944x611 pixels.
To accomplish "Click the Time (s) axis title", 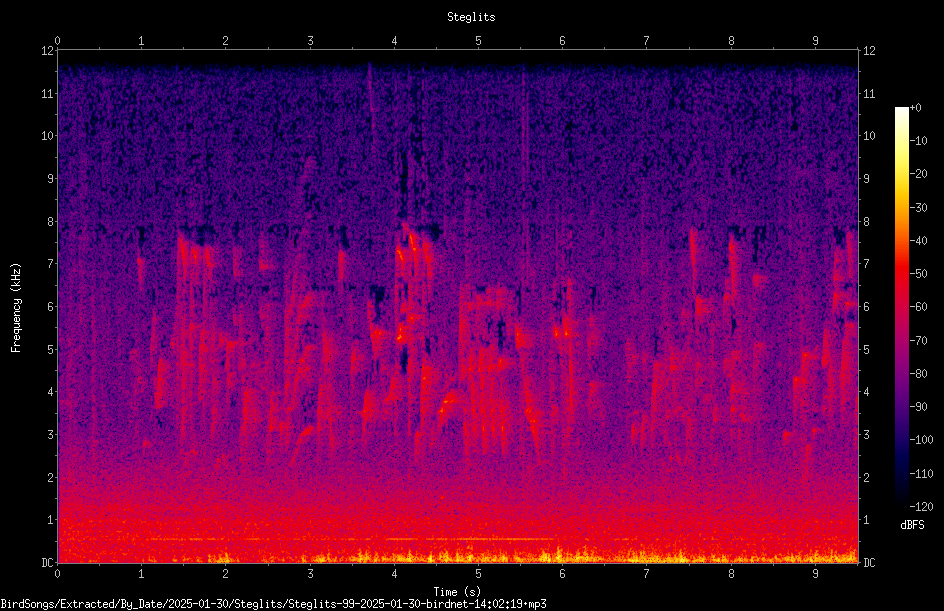I will click(x=457, y=592).
